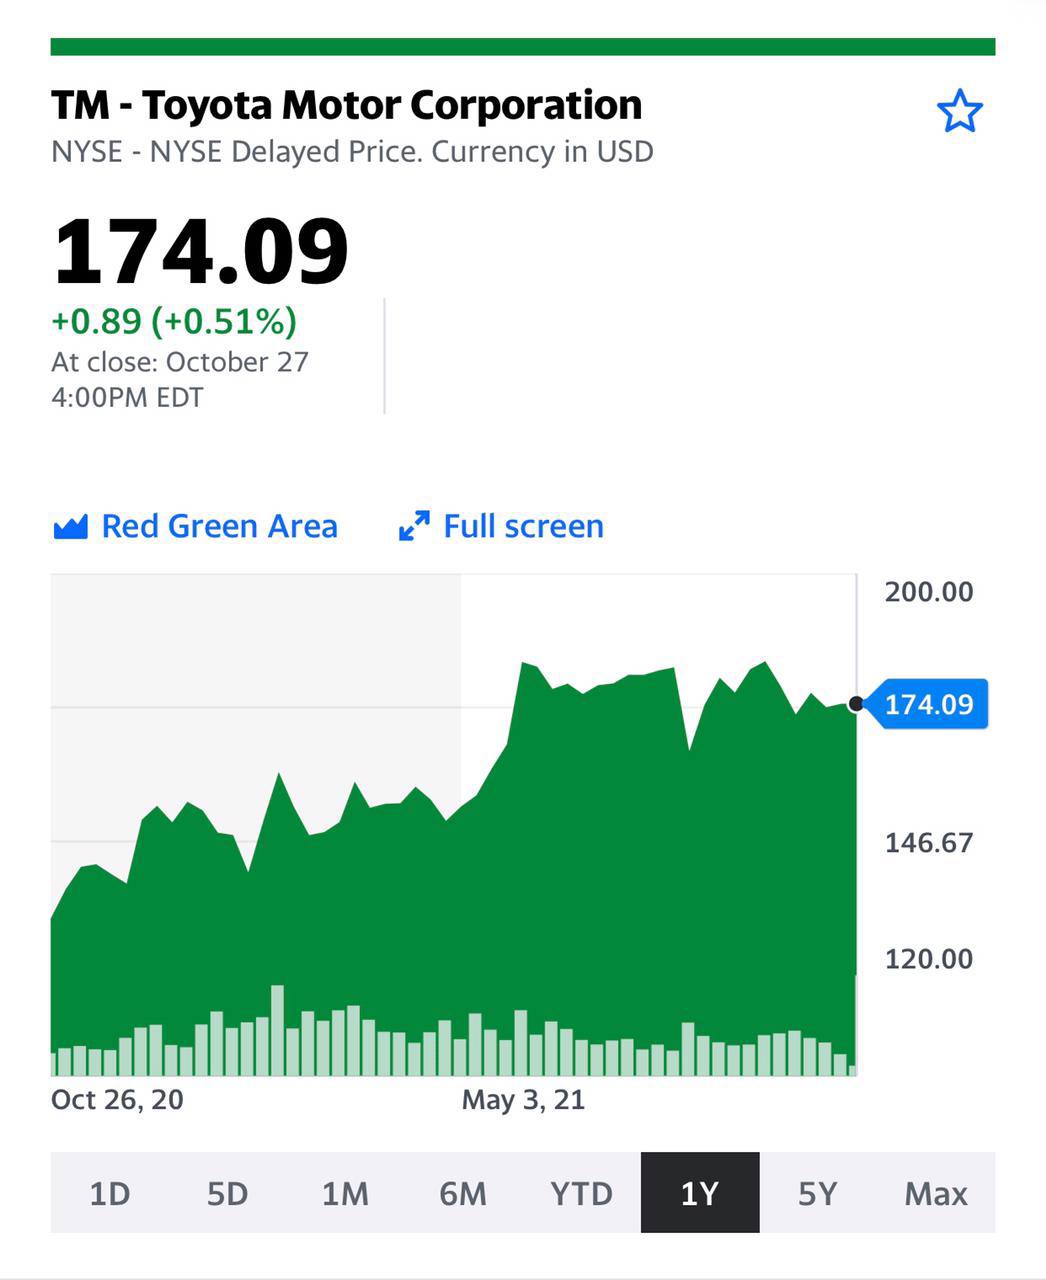Show the Max time range

(x=937, y=1193)
